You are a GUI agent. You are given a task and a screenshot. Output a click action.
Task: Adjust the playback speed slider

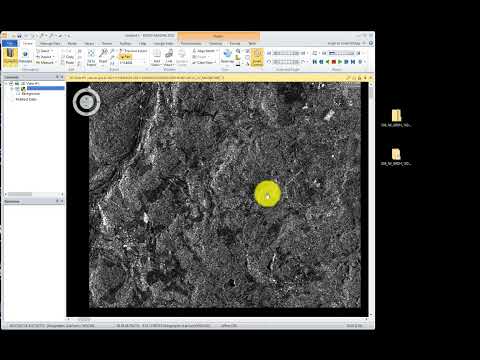(x=342, y=53)
